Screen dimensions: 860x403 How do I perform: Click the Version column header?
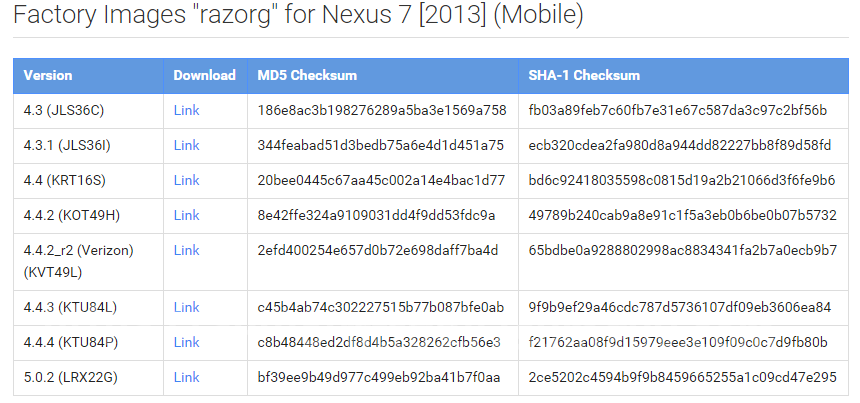[48, 76]
